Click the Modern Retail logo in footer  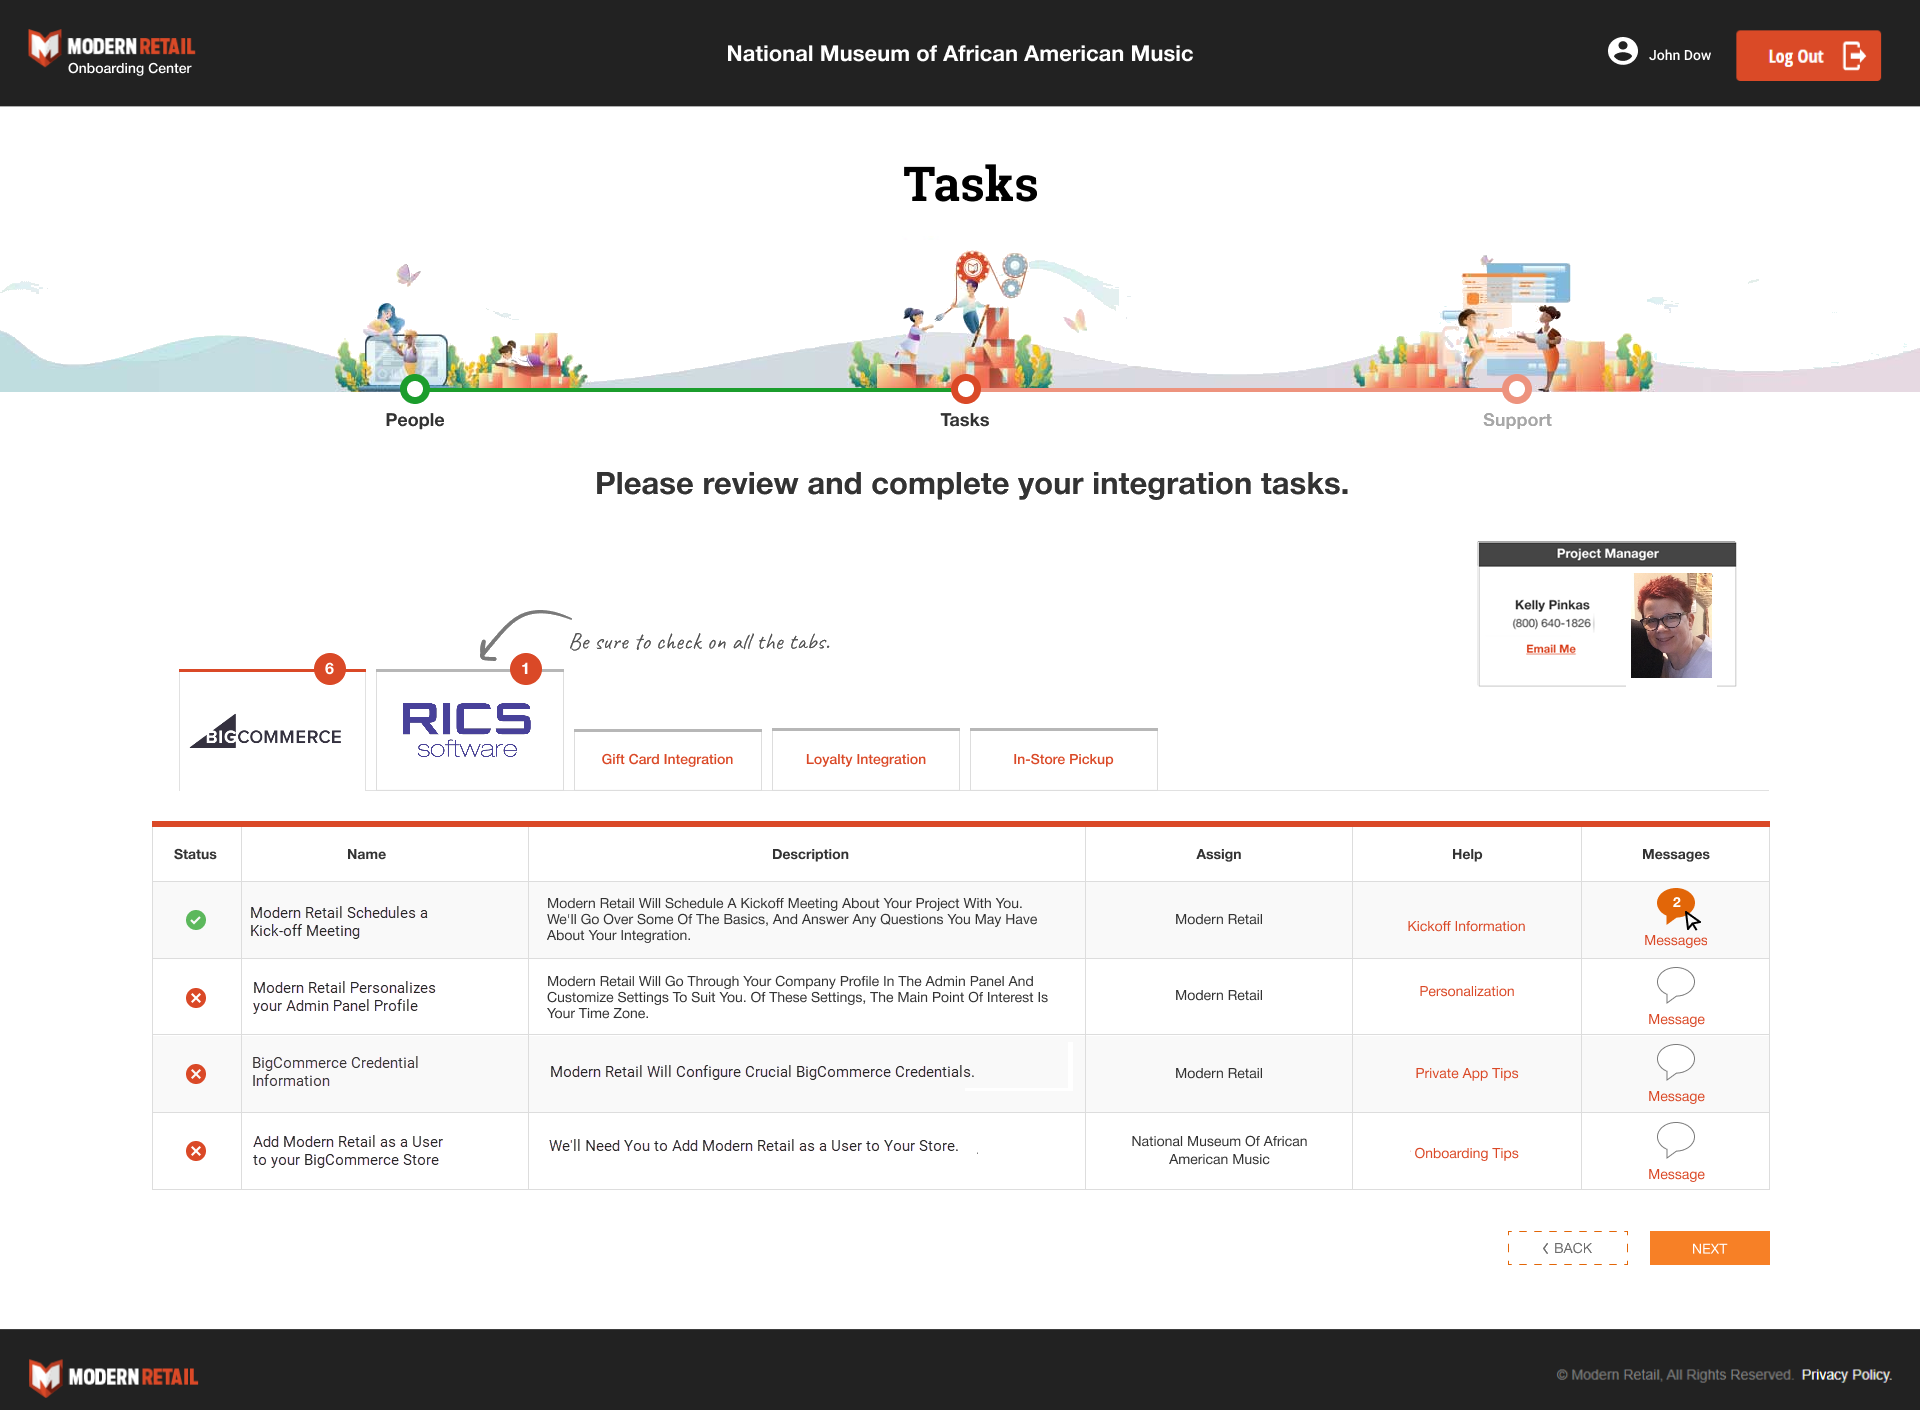(x=112, y=1377)
